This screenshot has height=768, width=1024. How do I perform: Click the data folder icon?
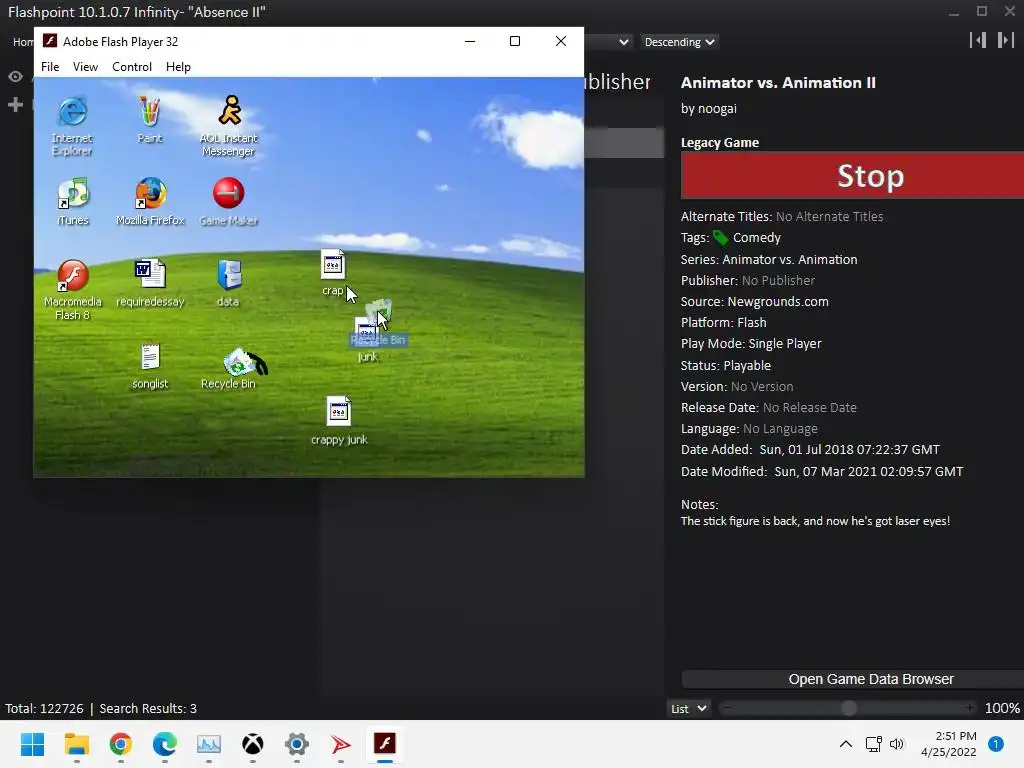229,275
